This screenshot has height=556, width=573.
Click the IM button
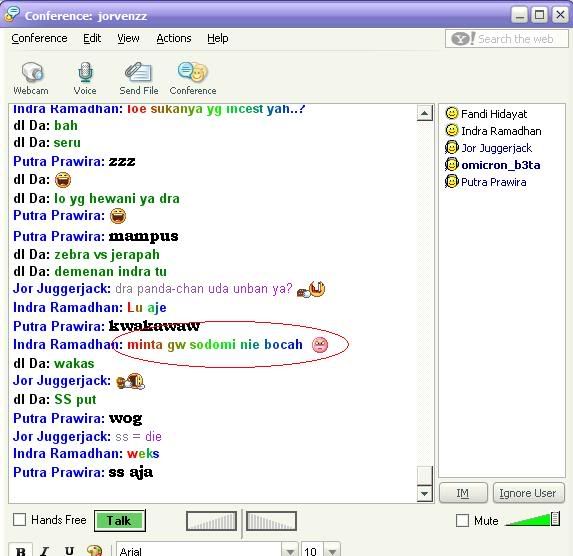pyautogui.click(x=463, y=493)
